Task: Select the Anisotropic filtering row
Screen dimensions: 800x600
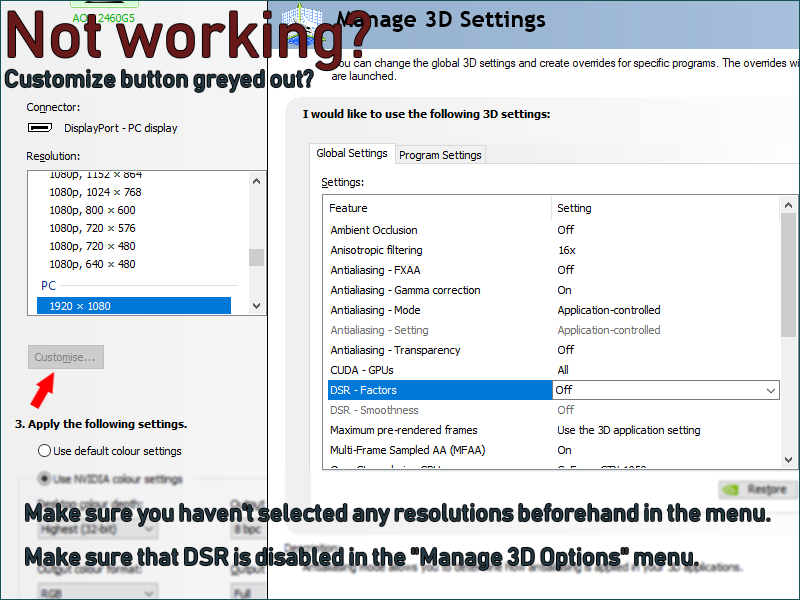Action: (553, 250)
